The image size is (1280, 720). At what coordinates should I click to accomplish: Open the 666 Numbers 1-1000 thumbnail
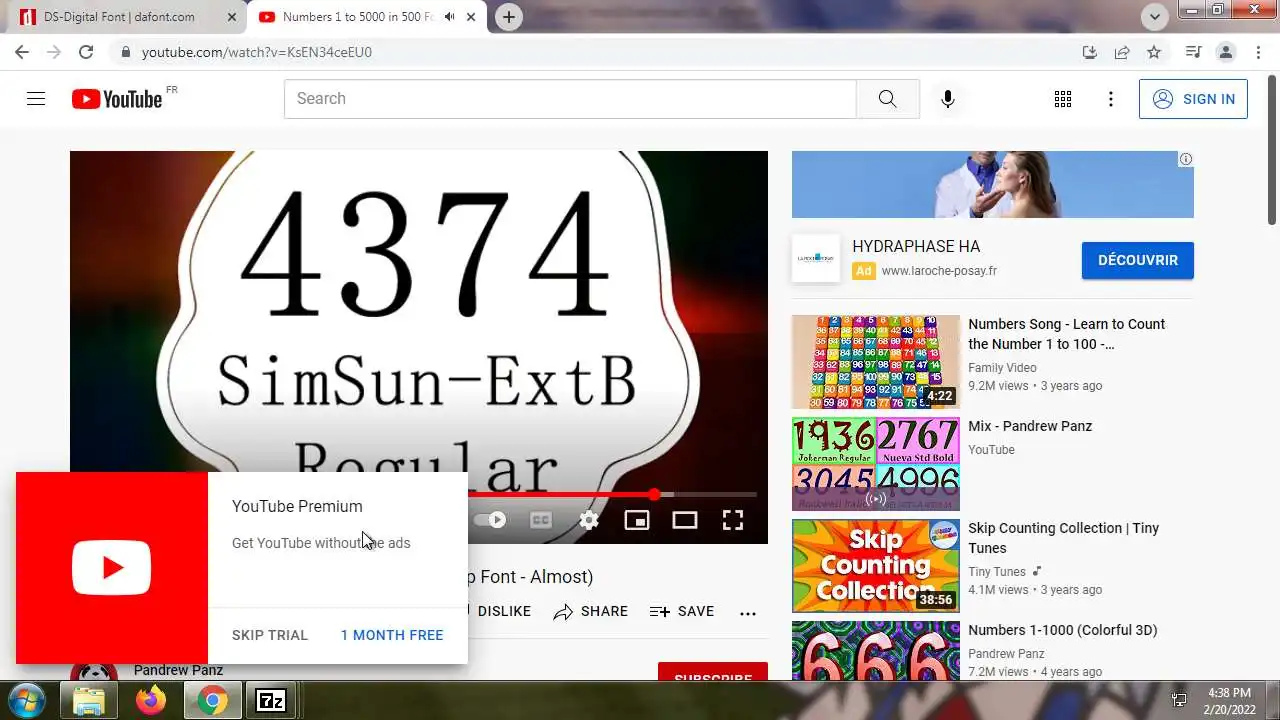(x=876, y=651)
